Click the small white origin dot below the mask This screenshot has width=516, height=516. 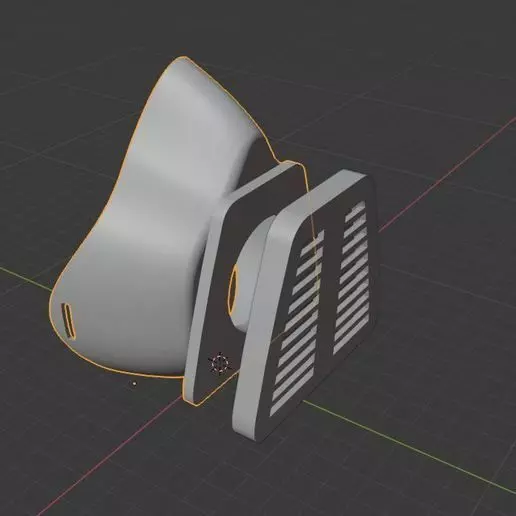click(x=134, y=384)
